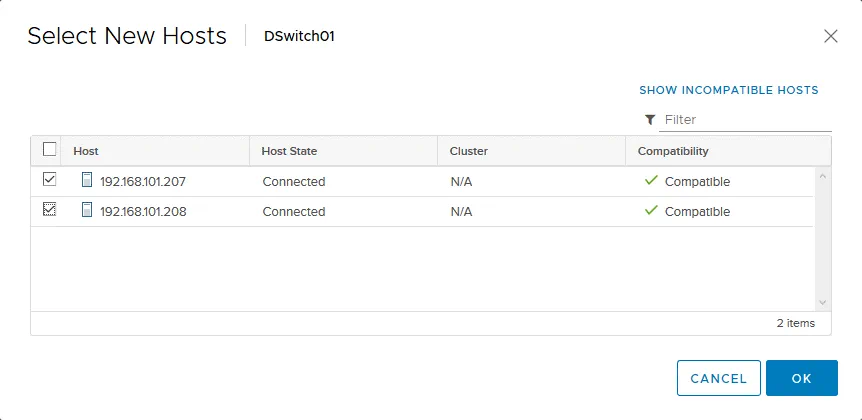862x420 pixels.
Task: Show incompatible hosts link
Action: coord(728,90)
